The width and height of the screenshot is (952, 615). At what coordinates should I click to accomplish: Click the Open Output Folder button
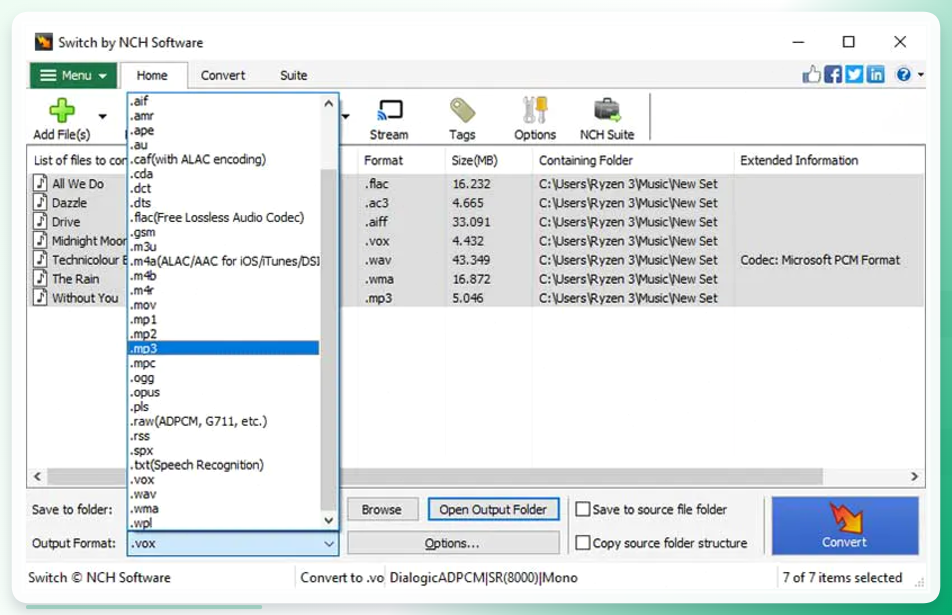(x=493, y=509)
